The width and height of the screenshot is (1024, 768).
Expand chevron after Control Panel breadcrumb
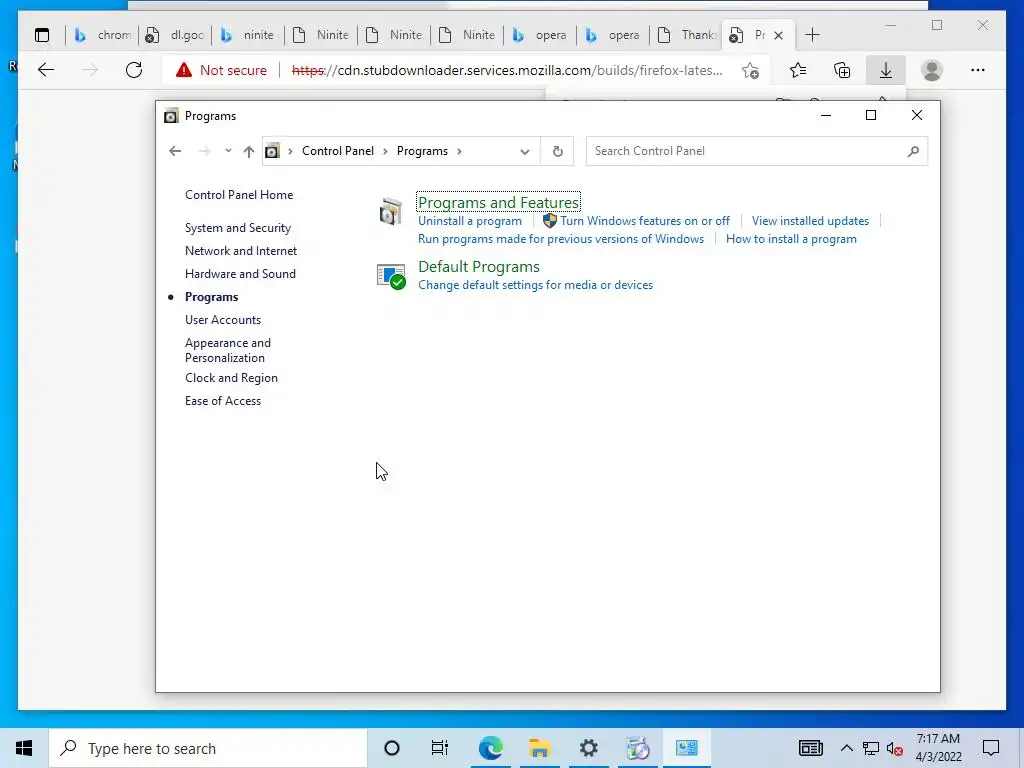coord(385,151)
